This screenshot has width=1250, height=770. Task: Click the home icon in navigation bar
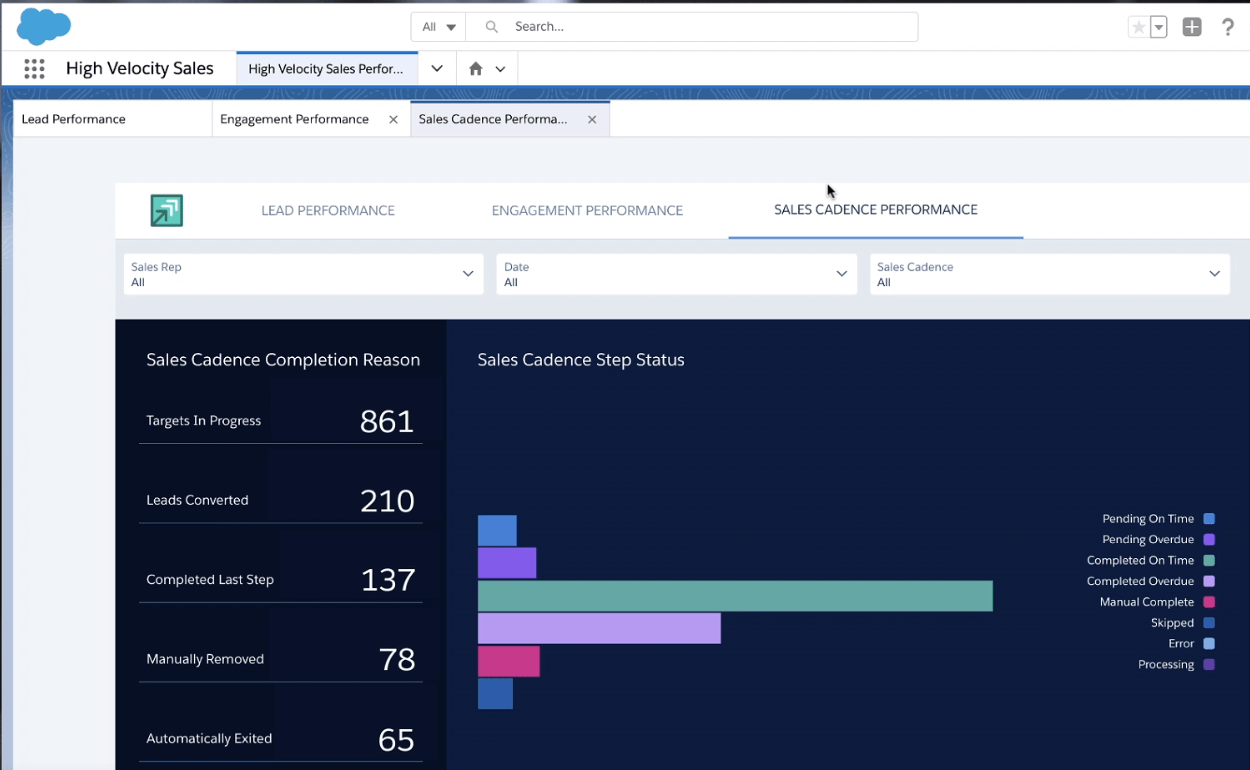click(475, 69)
